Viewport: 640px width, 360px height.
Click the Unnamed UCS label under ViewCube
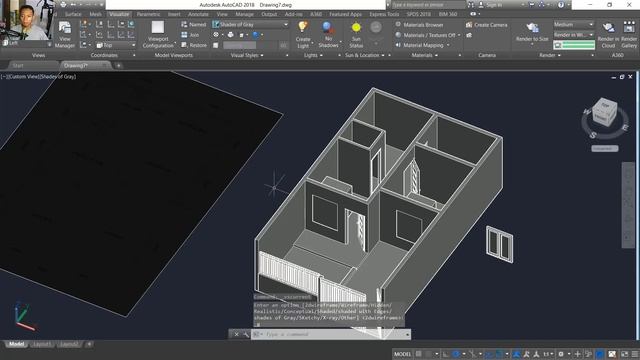[x=604, y=149]
